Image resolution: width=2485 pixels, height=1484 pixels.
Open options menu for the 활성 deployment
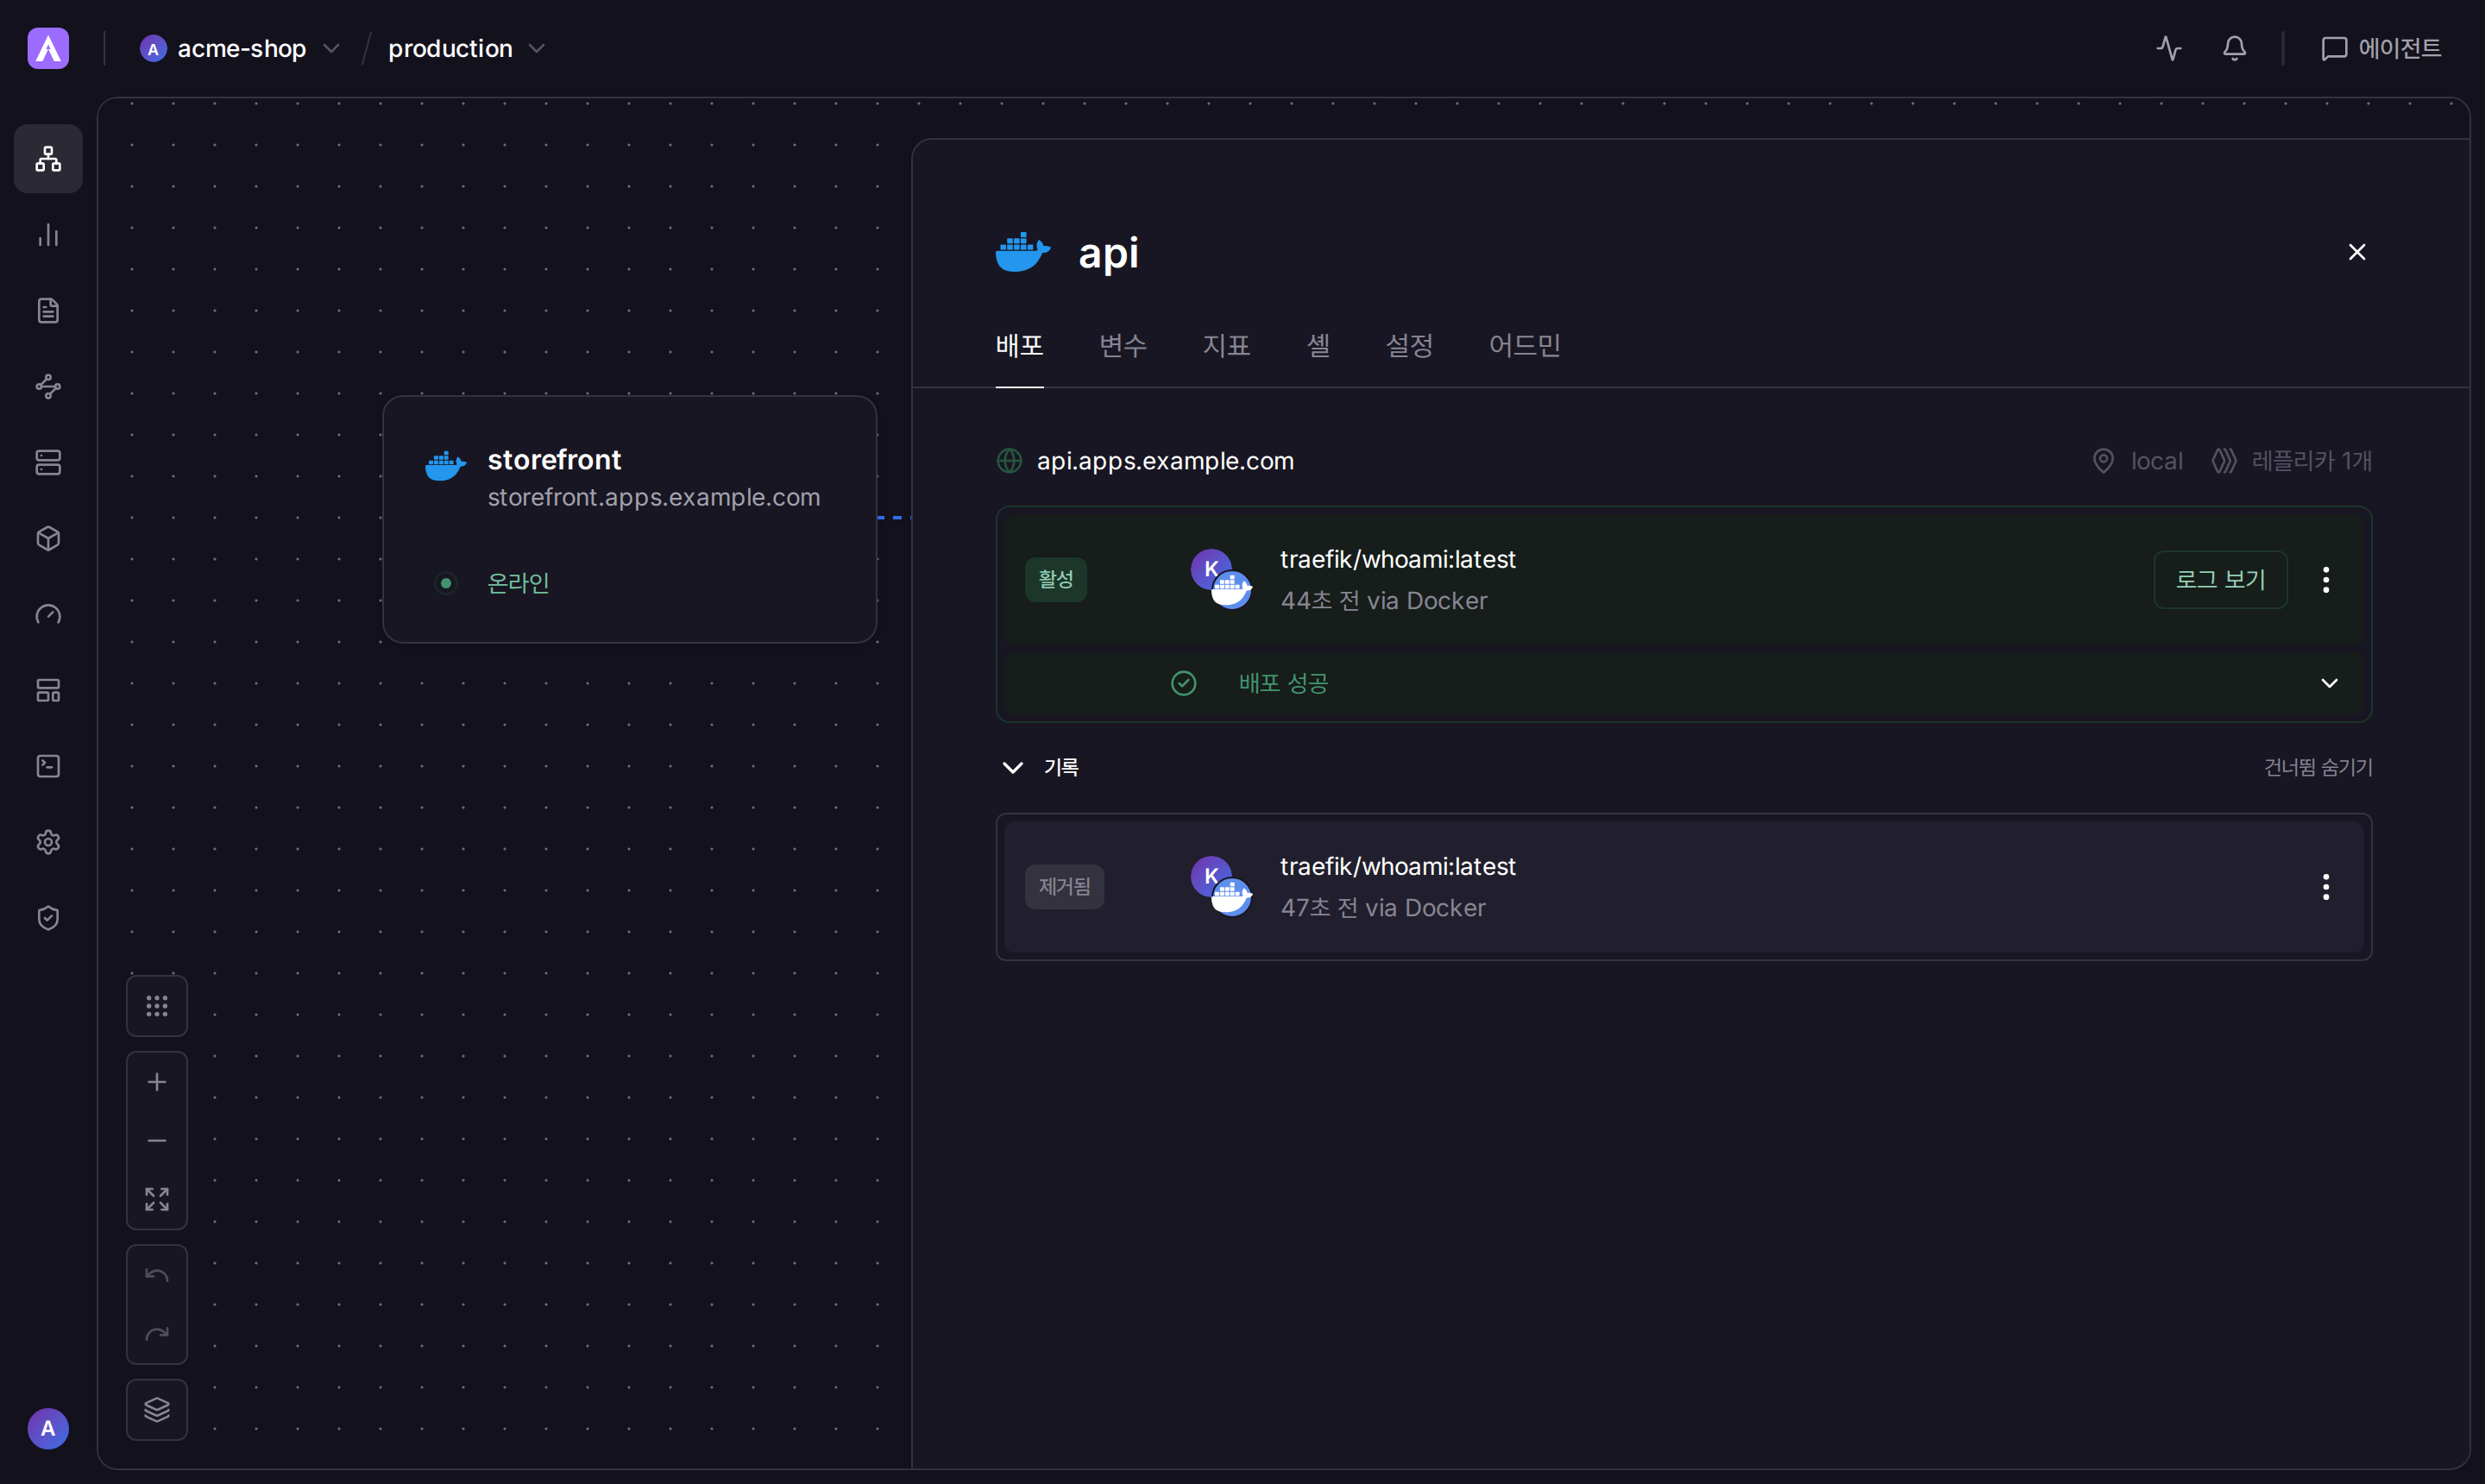[x=2326, y=580]
